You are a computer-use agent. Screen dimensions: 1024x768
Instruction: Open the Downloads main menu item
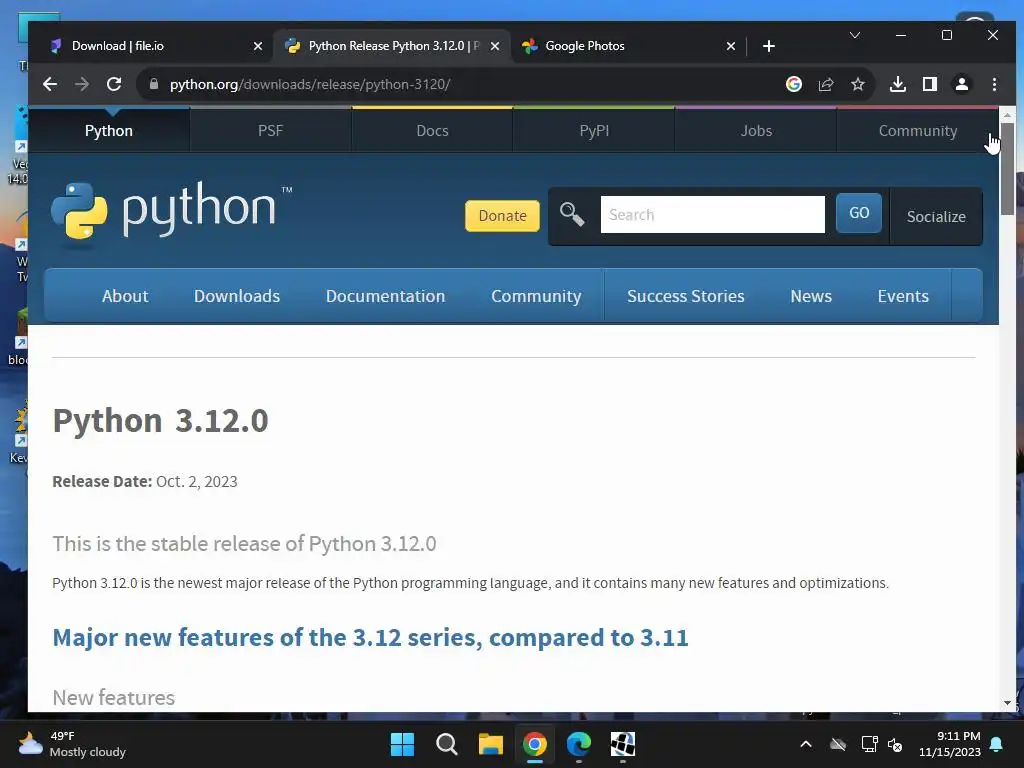pyautogui.click(x=237, y=296)
